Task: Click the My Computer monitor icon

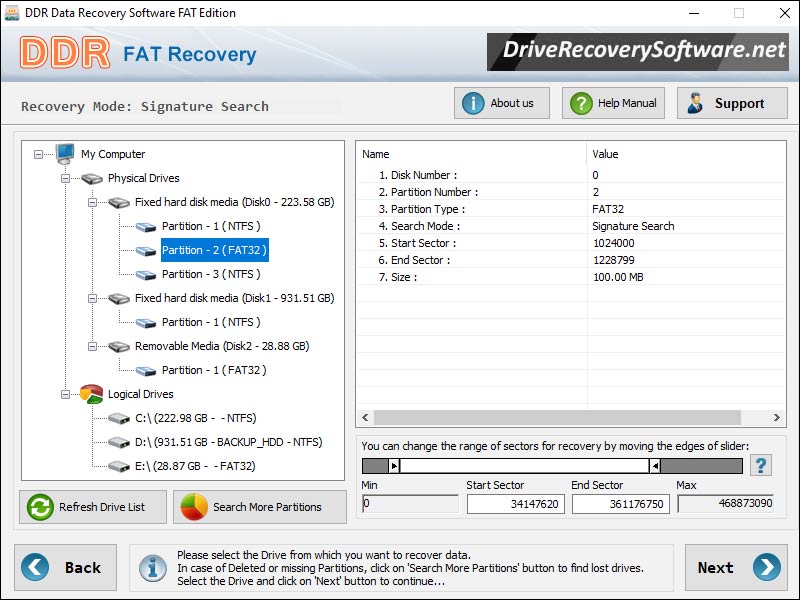Action: pos(65,154)
